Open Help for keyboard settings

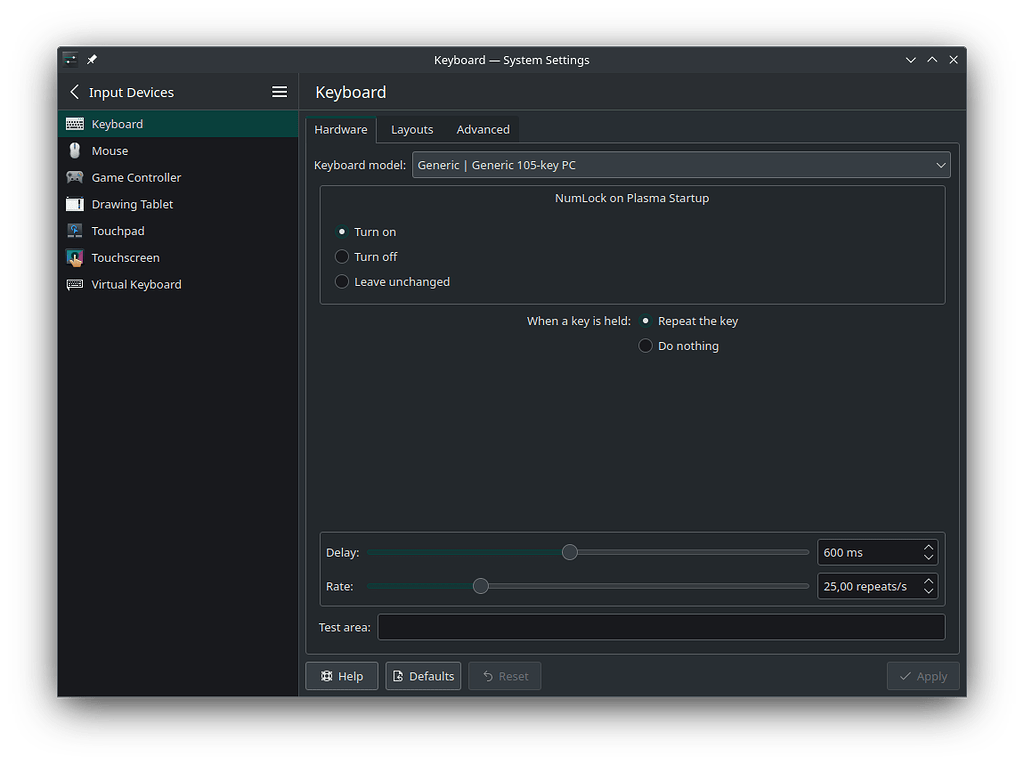point(342,675)
